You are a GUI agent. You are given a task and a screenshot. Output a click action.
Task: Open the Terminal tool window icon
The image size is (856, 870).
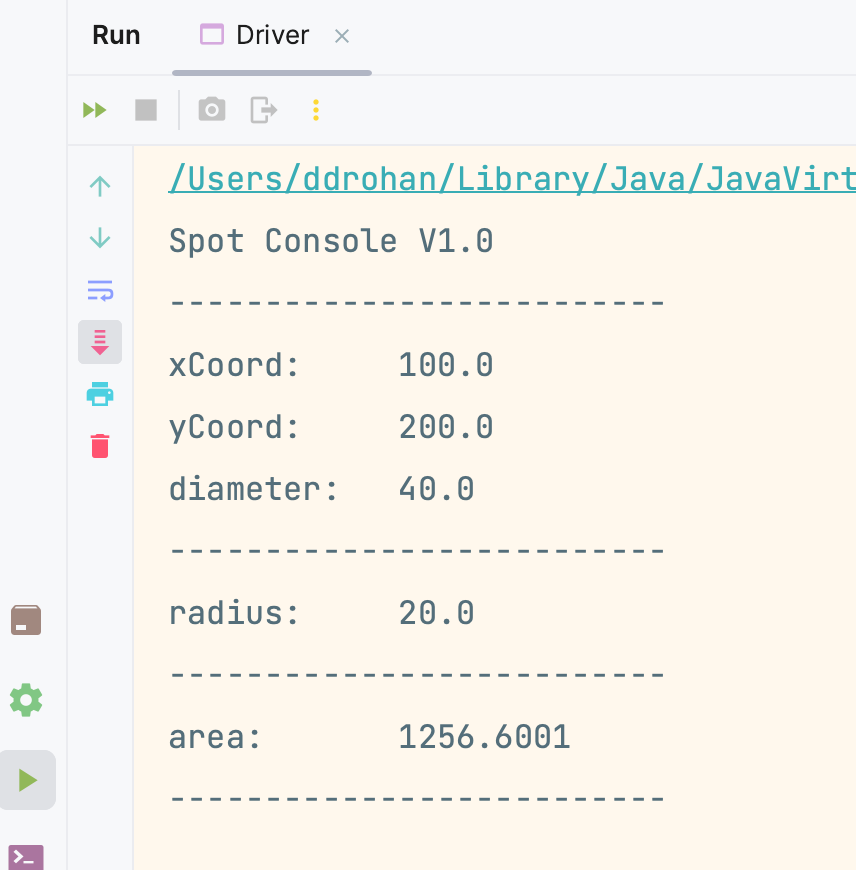tap(26, 857)
